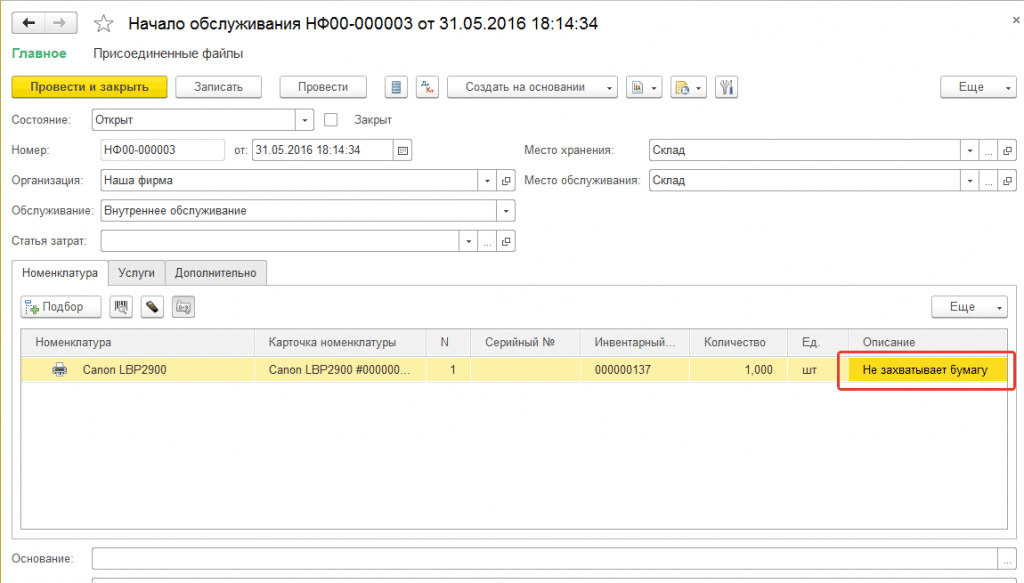The image size is (1024, 583).
Task: Click the Описание column header
Action: coord(927,342)
